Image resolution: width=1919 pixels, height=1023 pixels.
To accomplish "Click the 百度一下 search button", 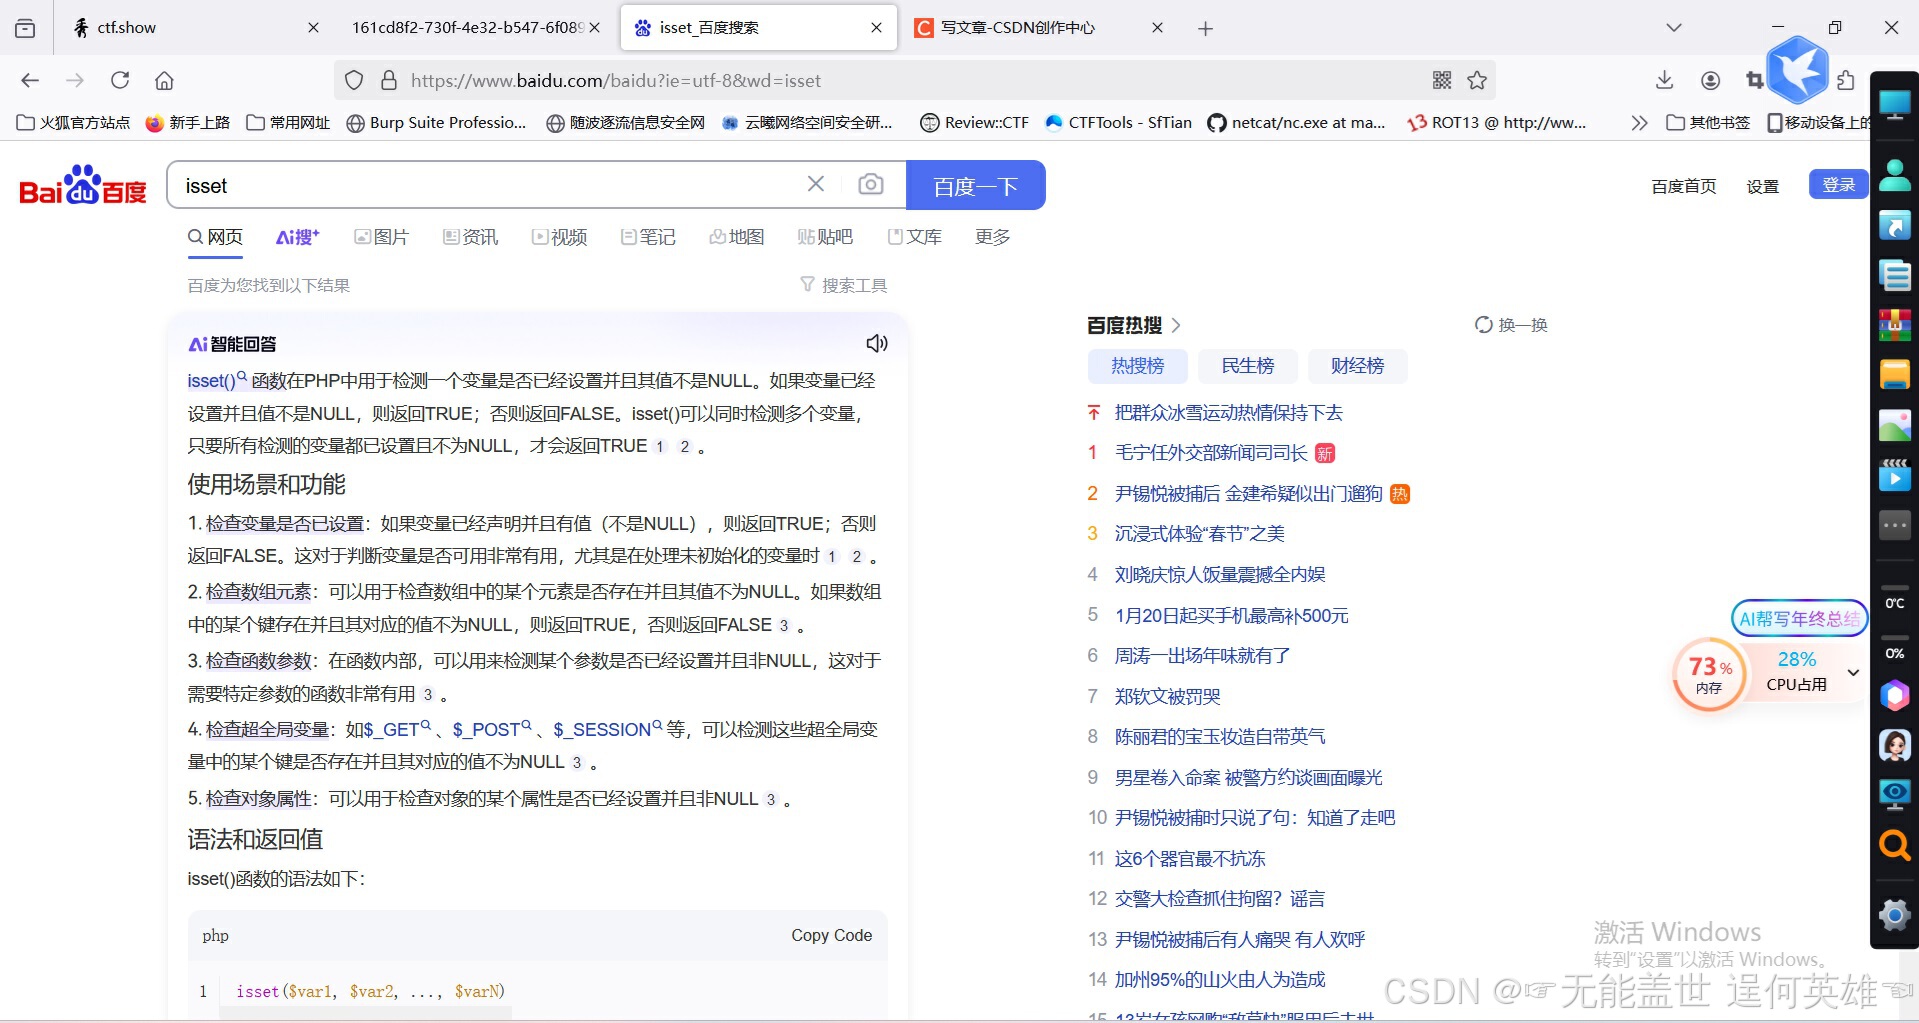I will (975, 185).
